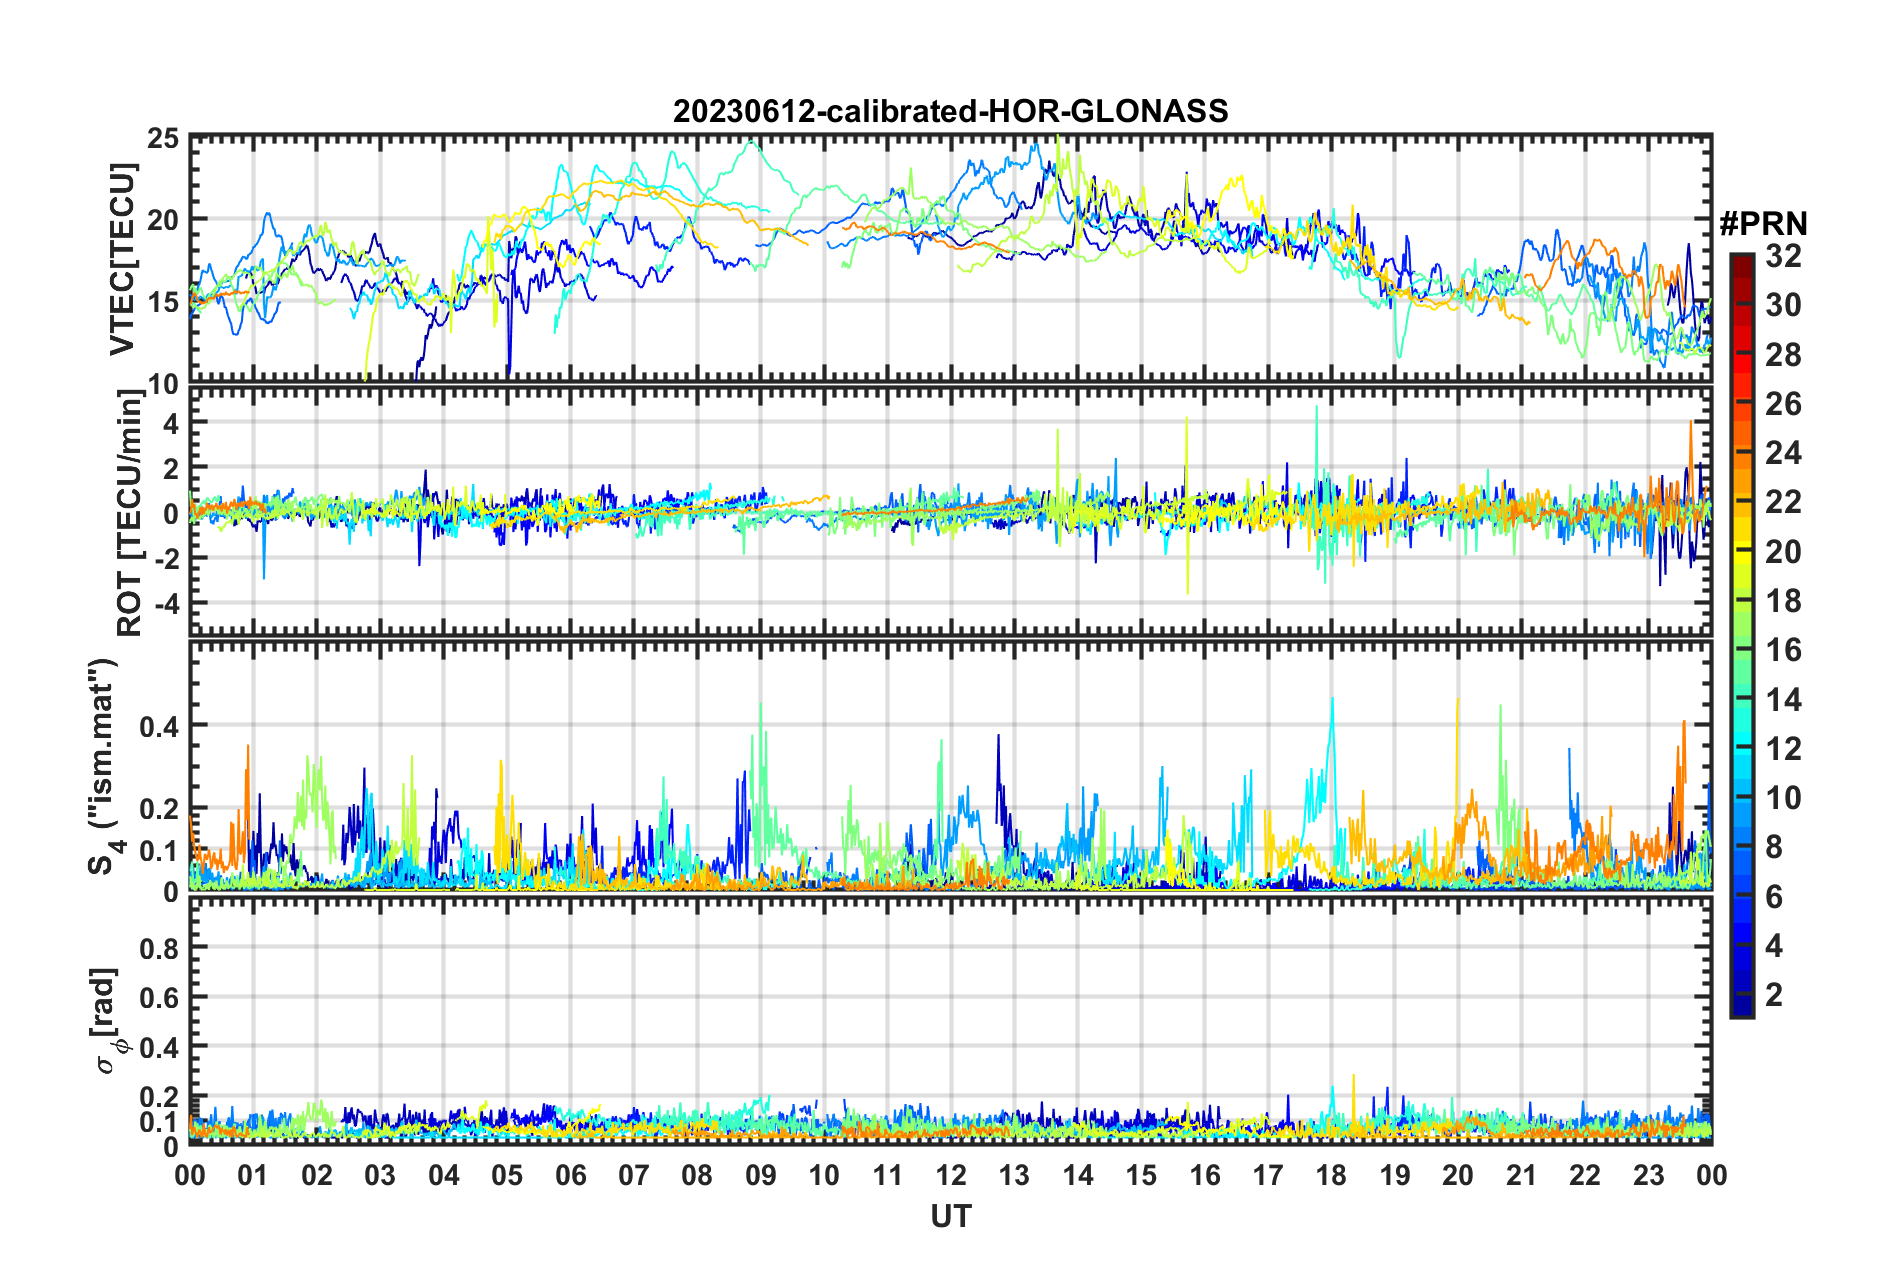Screen dimensions: 1902x1272
Task: Click the colorbar tick label 2
Action: (x=1774, y=995)
